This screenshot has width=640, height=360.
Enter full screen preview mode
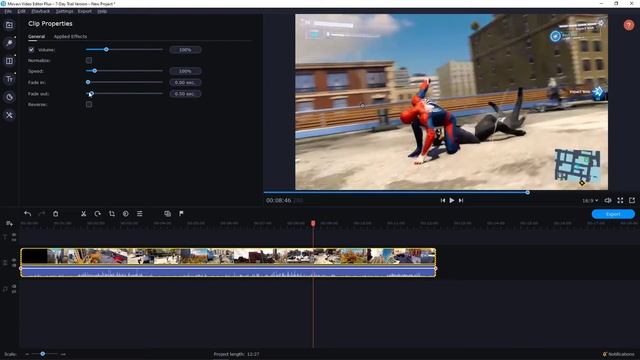coord(620,200)
